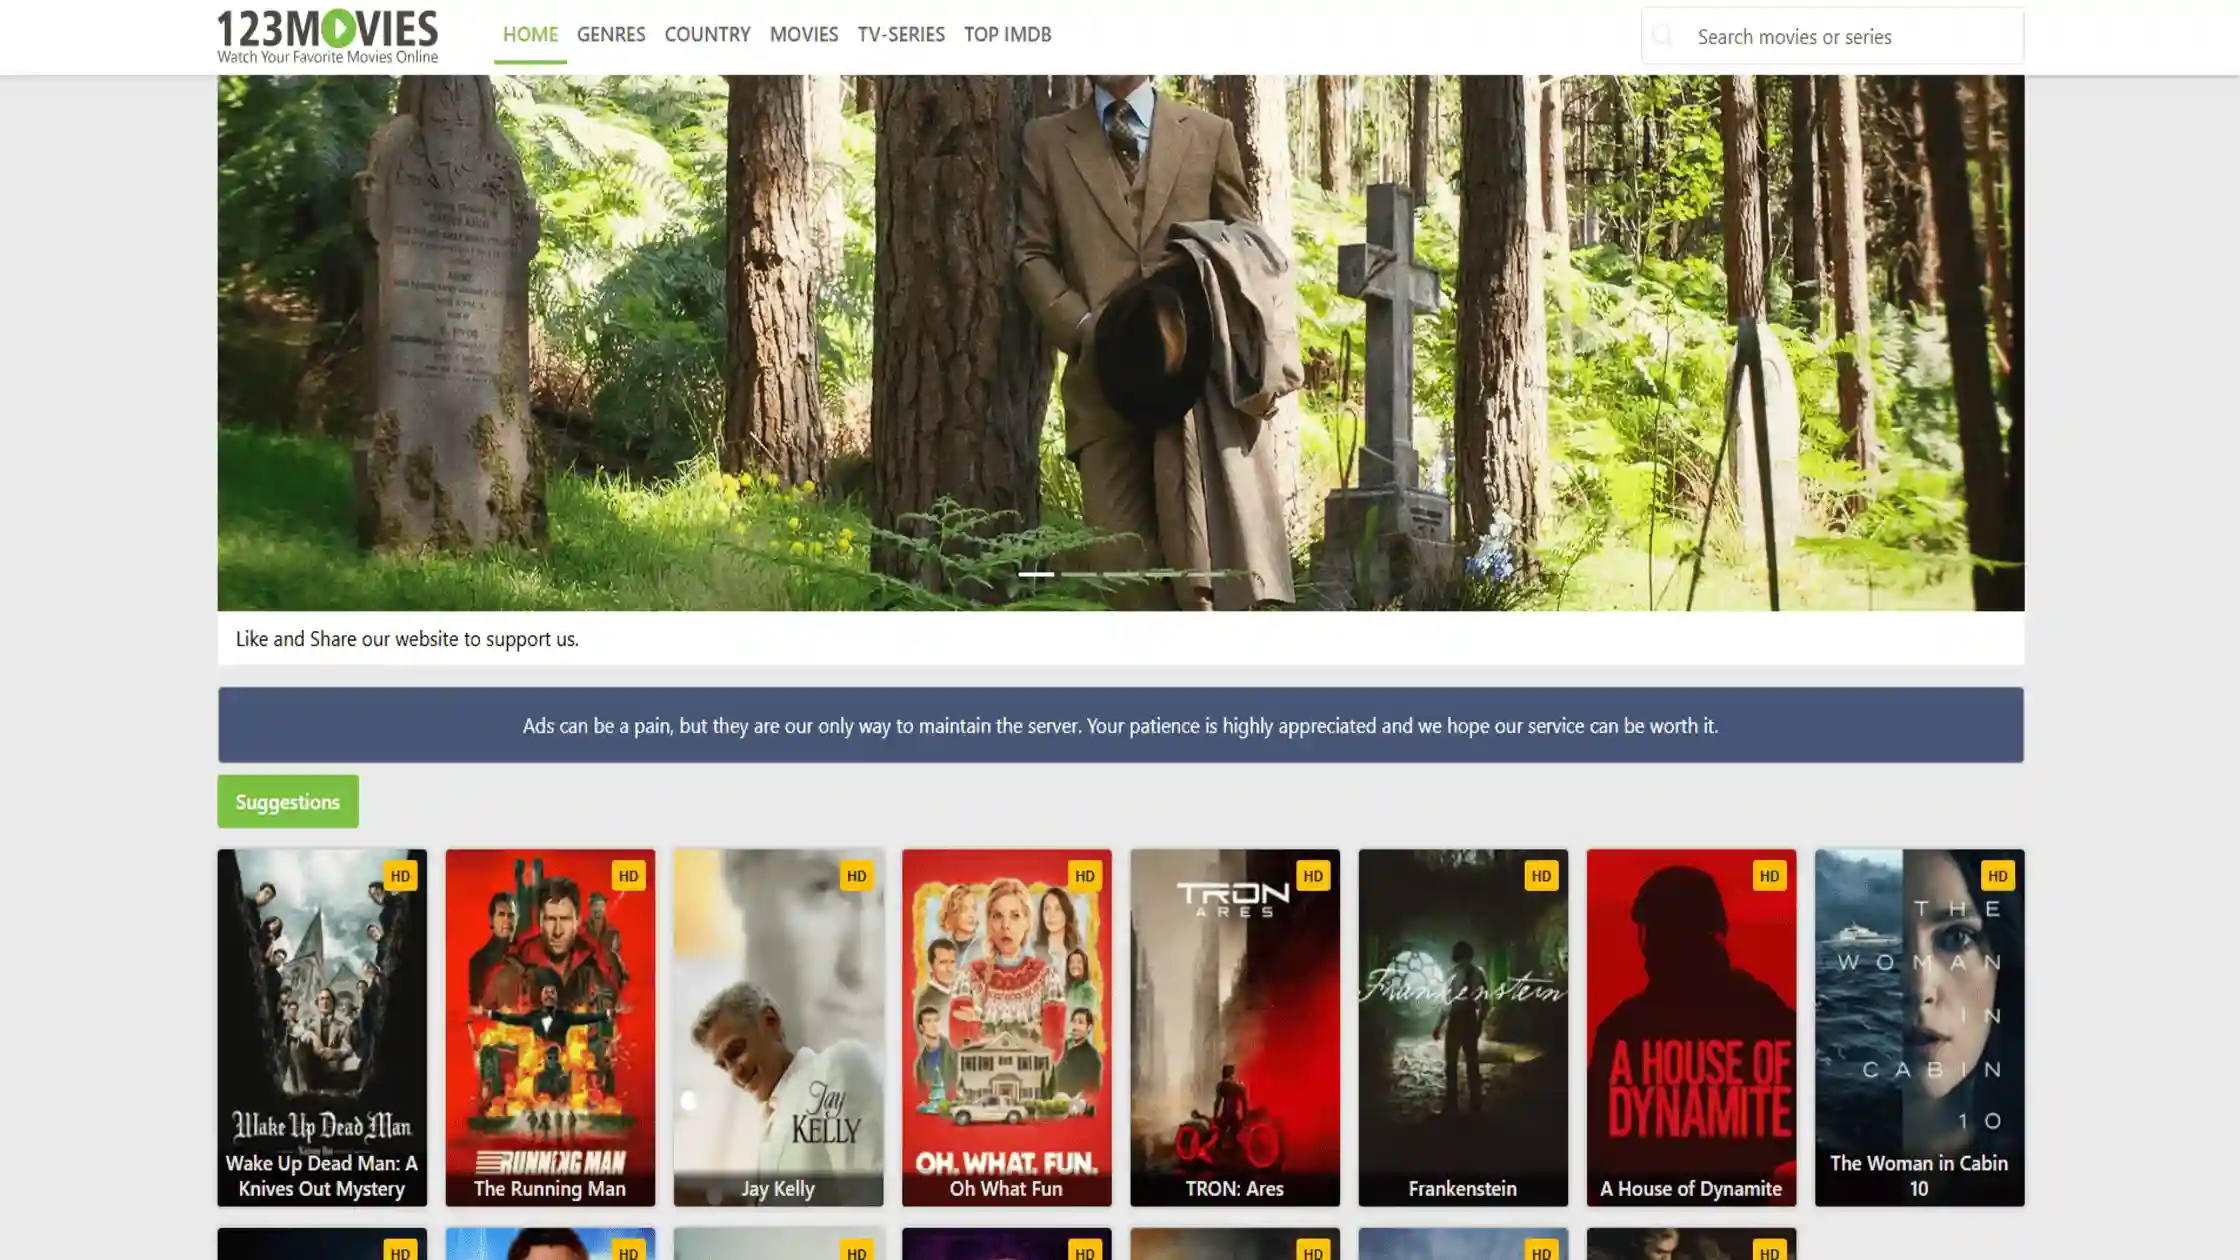Click the HD badge on Frankenstein poster

pos(1541,875)
